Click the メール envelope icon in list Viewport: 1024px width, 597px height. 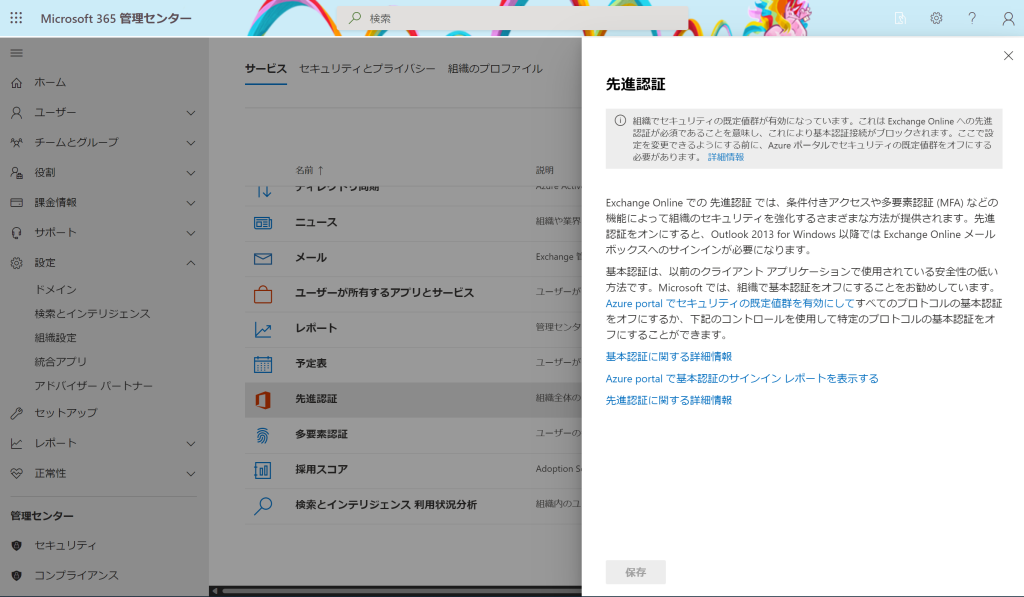(263, 258)
